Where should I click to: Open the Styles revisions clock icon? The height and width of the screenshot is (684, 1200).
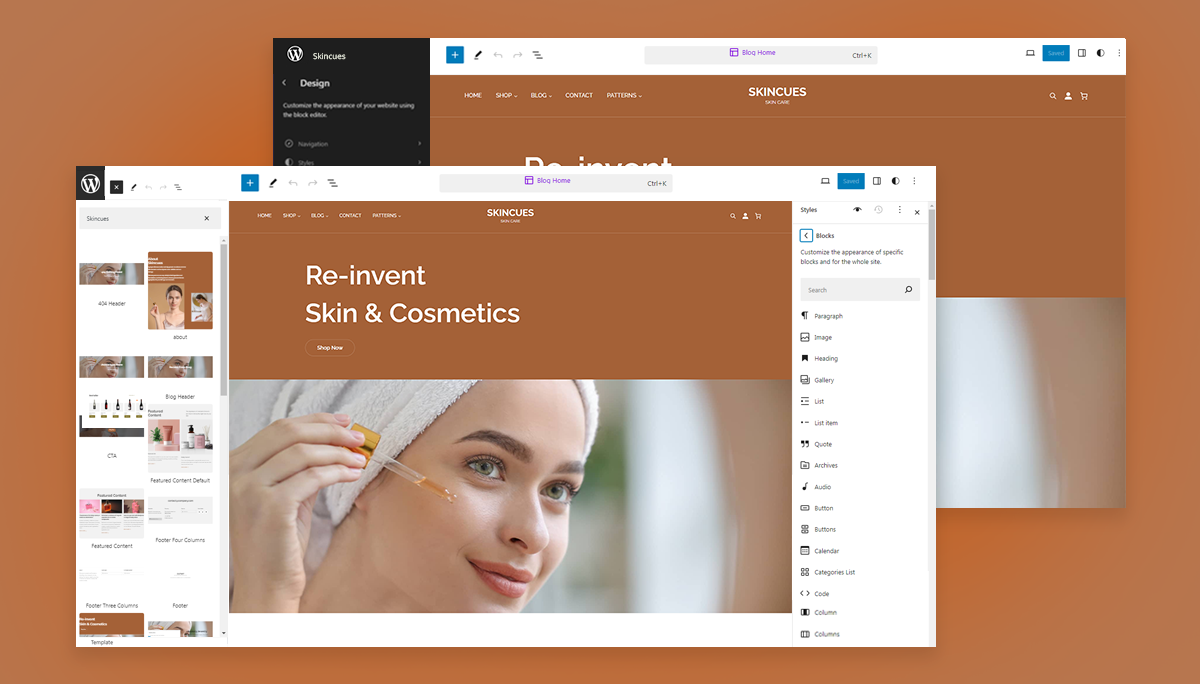coord(878,210)
